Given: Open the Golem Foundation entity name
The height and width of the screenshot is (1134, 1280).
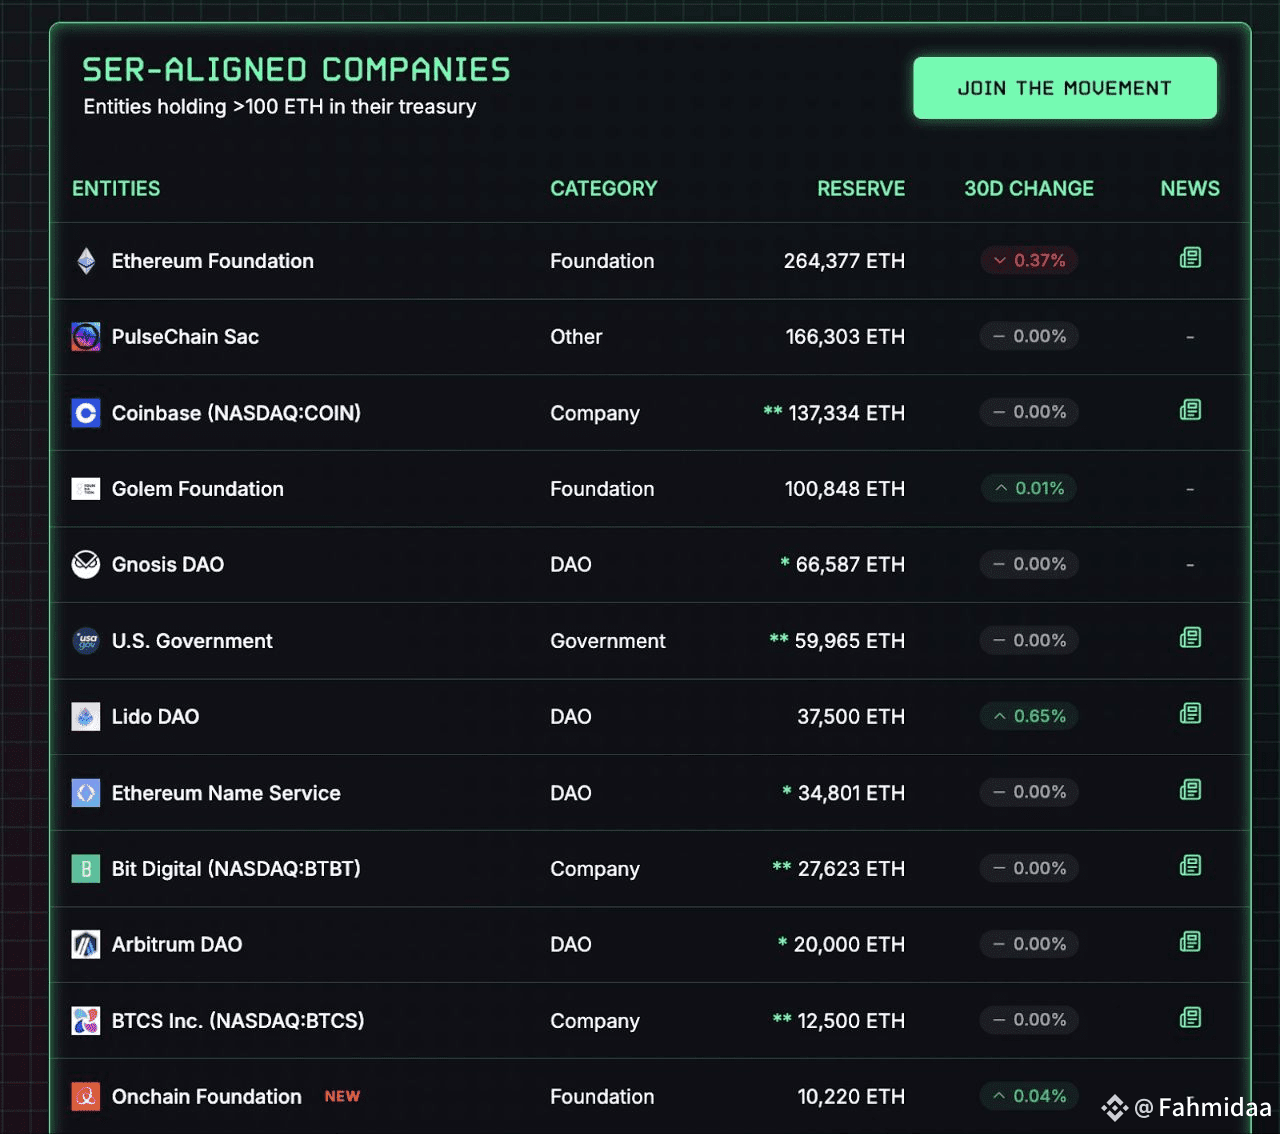Looking at the screenshot, I should [x=198, y=489].
